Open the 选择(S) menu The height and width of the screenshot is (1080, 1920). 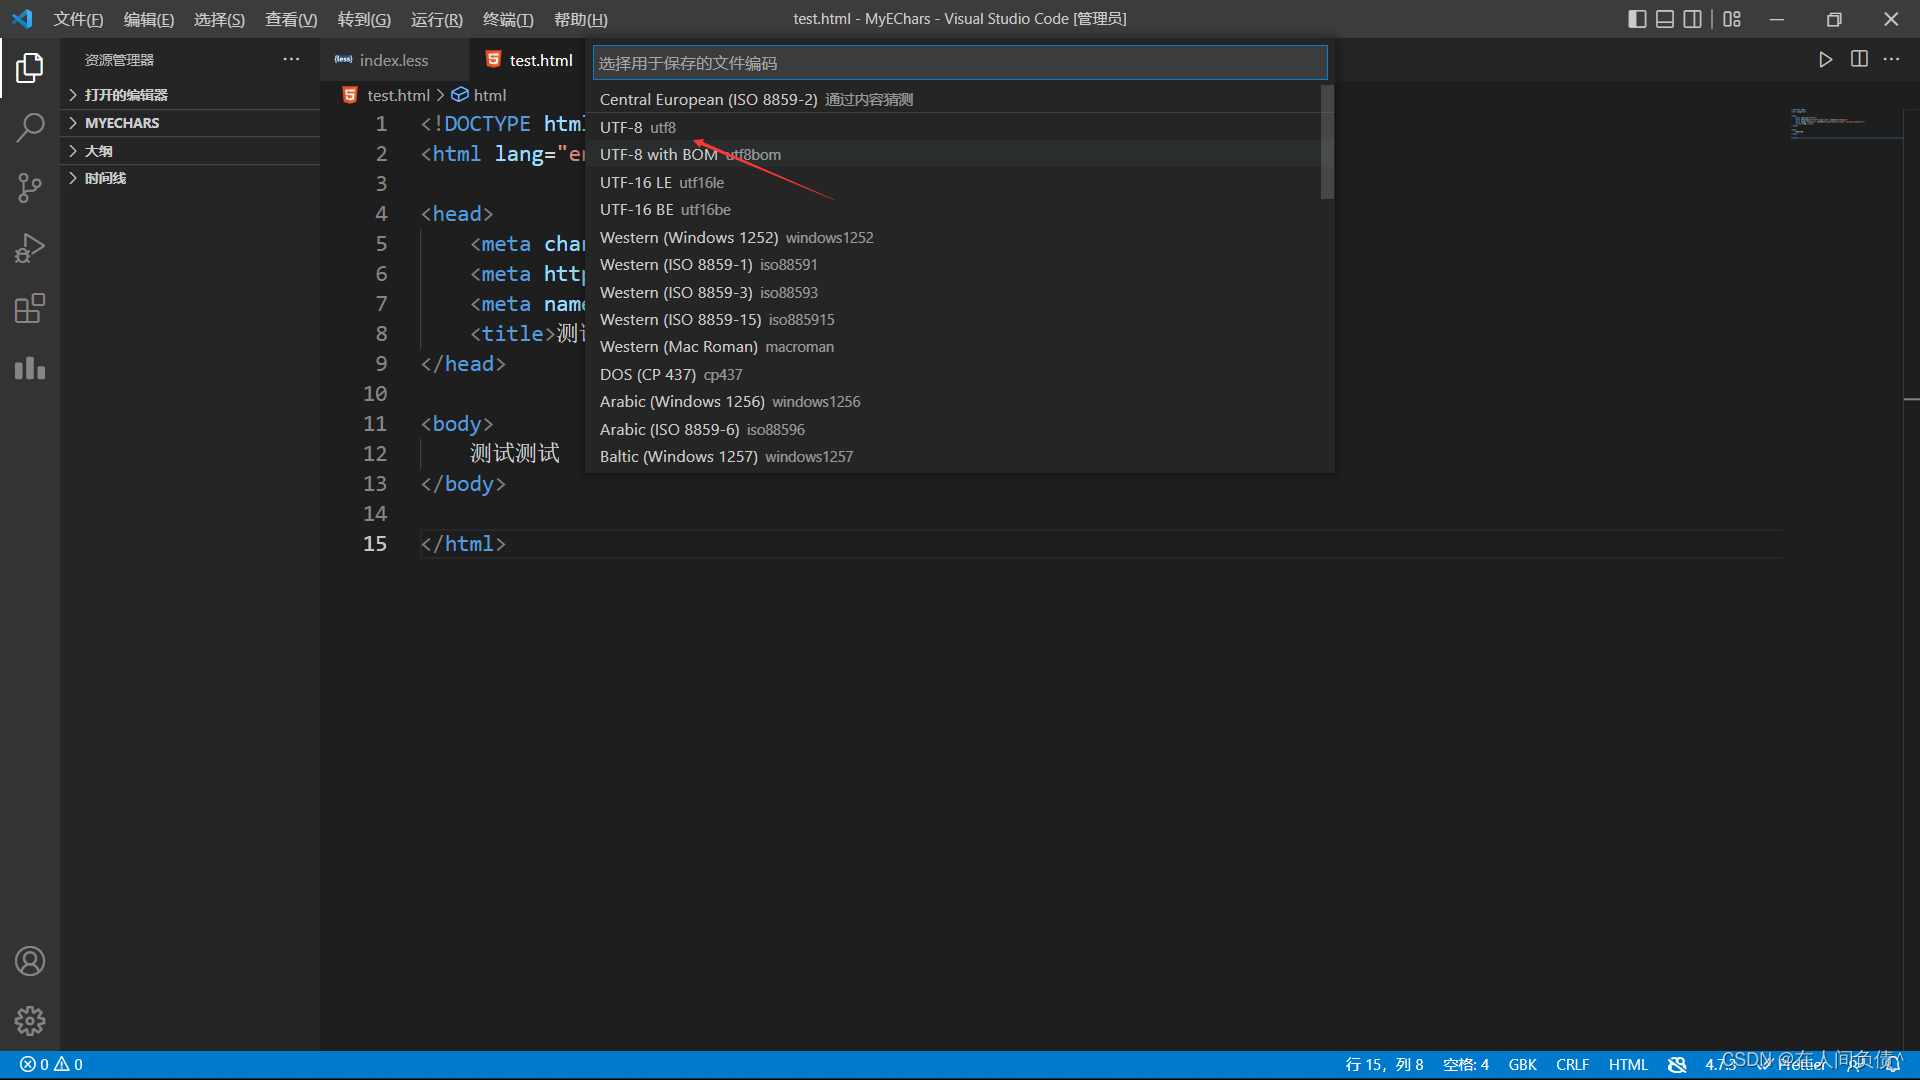[219, 19]
